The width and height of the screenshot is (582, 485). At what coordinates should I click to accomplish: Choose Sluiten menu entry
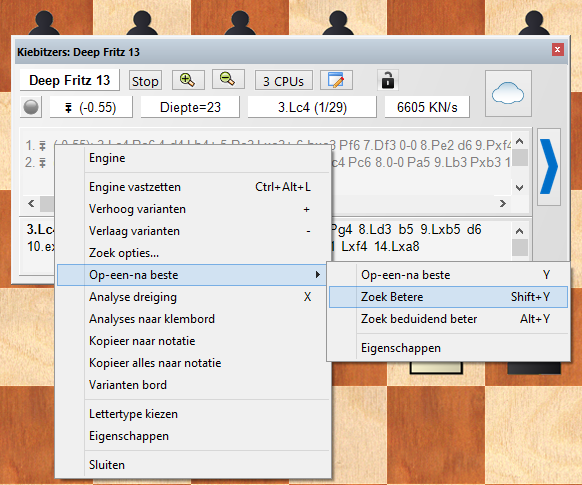tap(193, 465)
